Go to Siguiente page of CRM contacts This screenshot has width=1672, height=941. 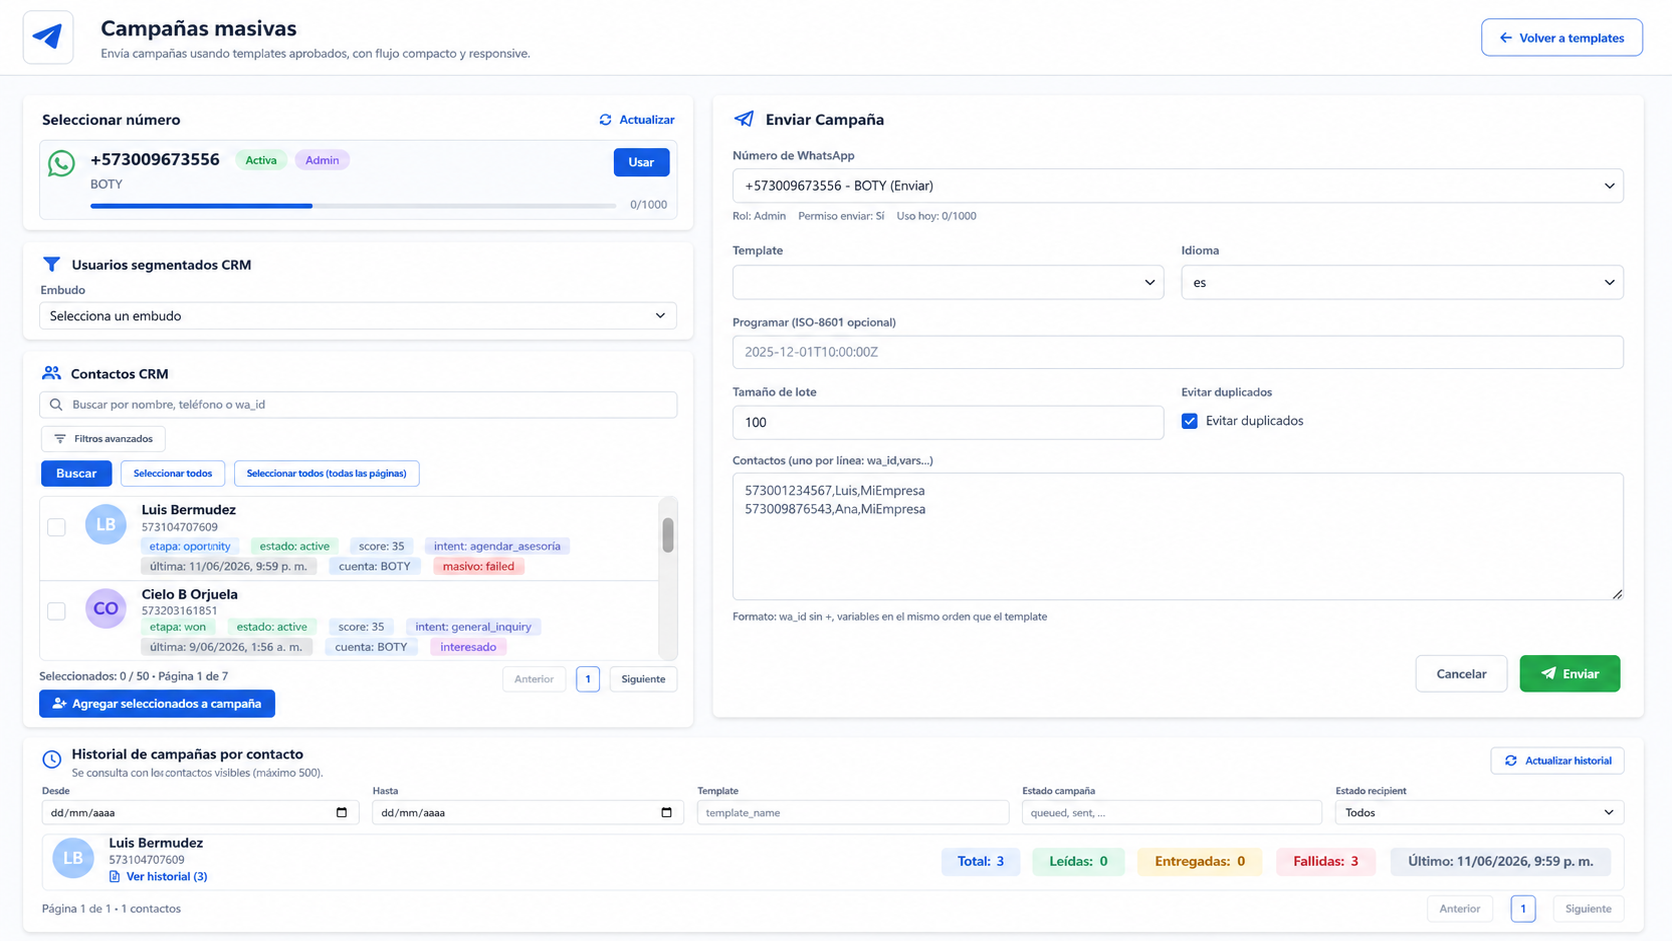tap(643, 679)
